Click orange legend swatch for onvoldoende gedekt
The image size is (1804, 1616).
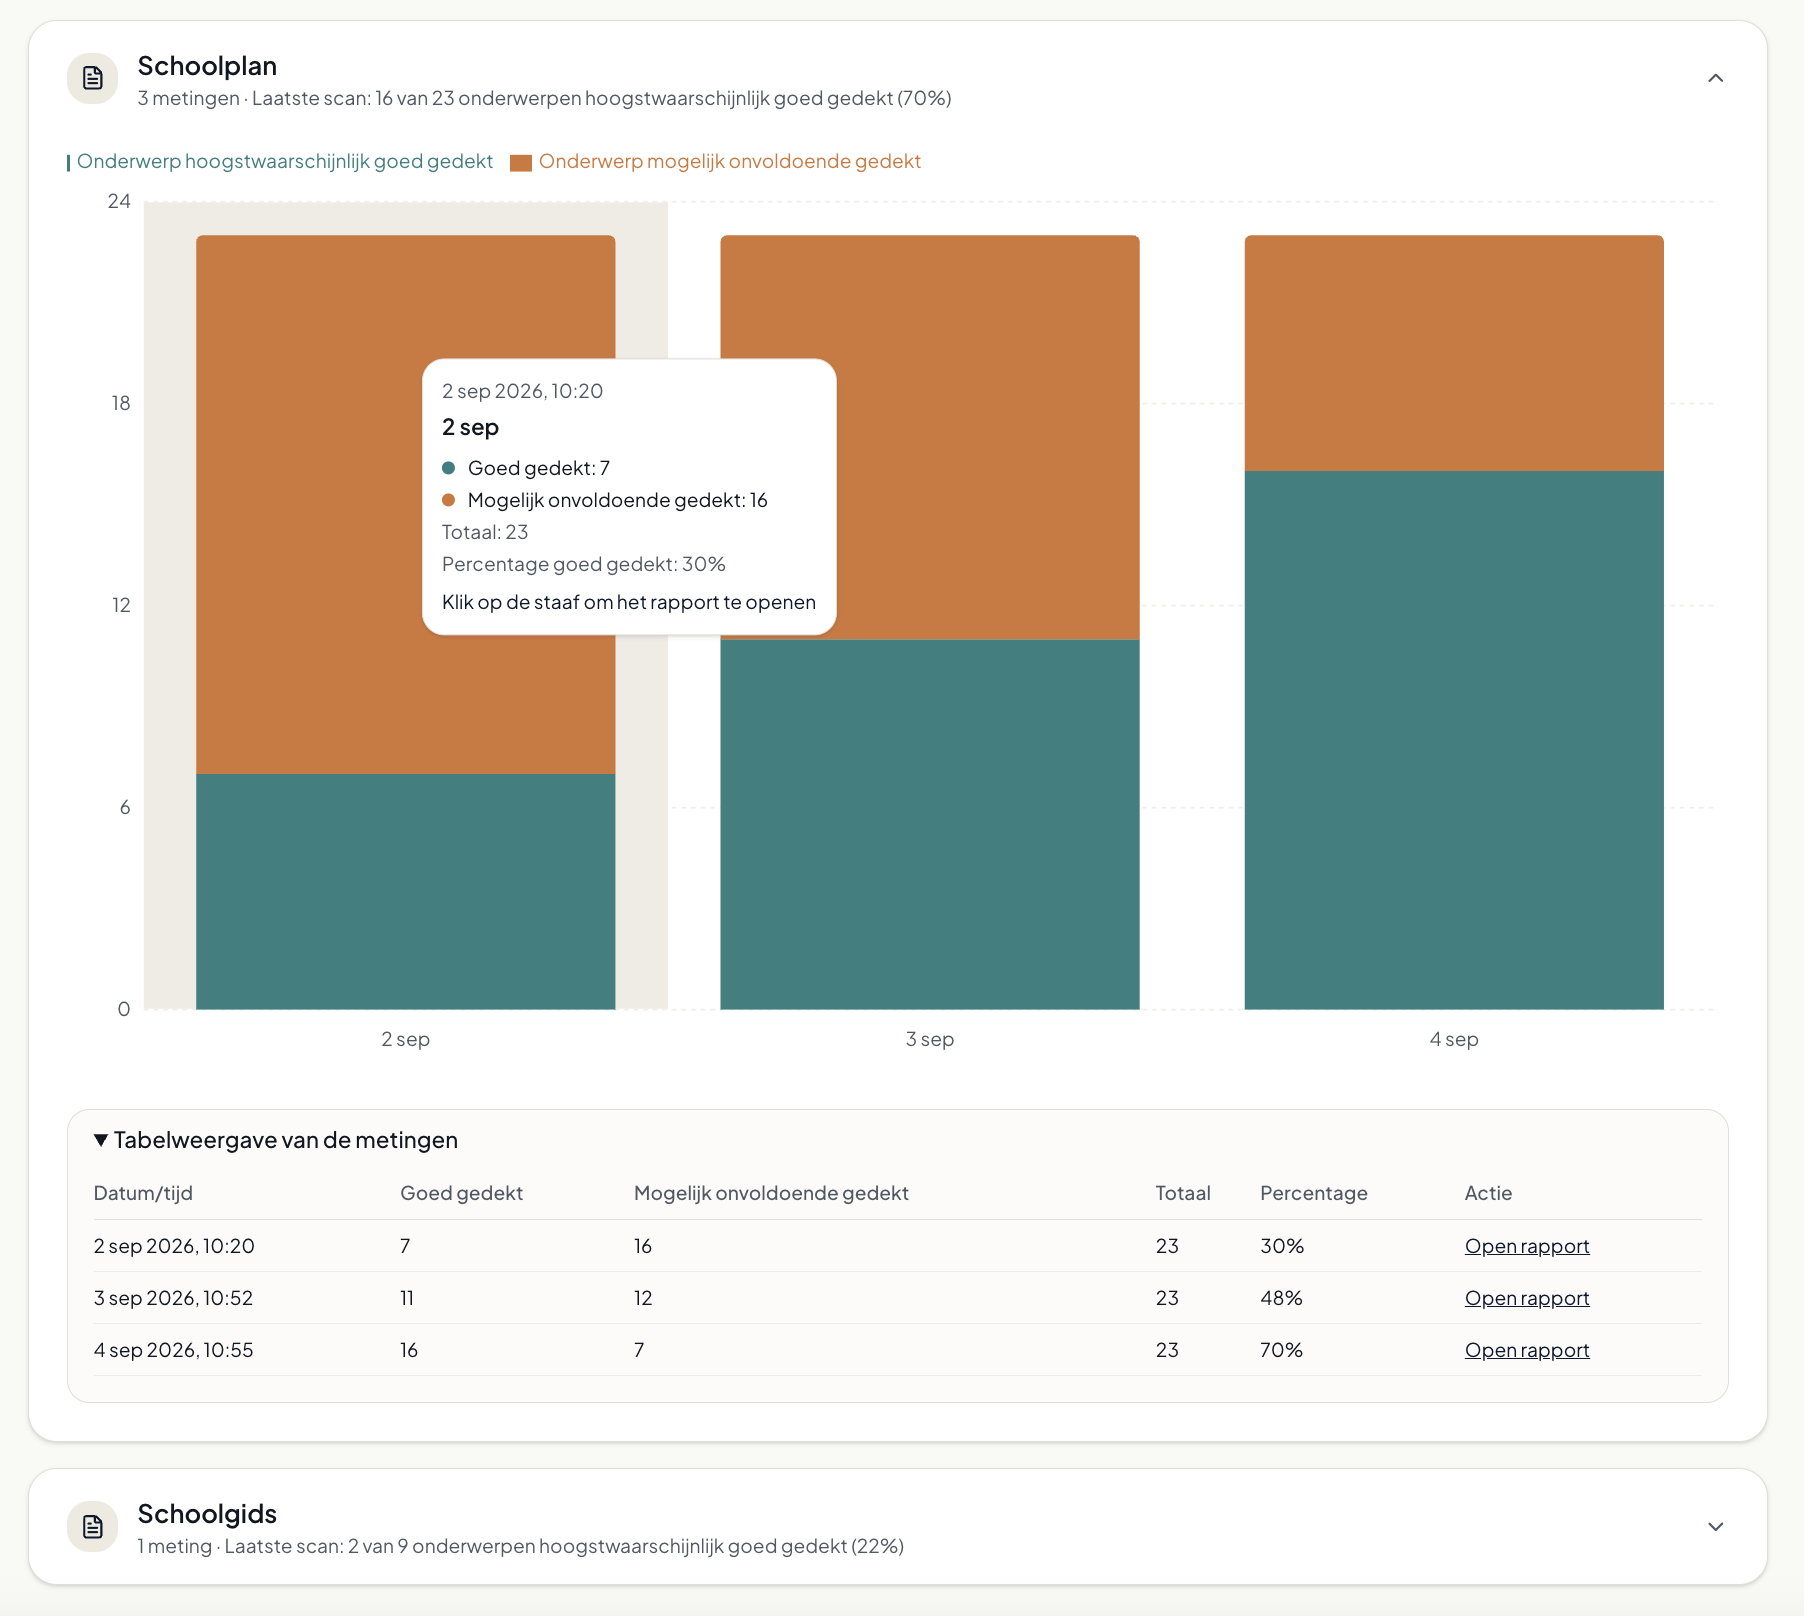point(520,162)
